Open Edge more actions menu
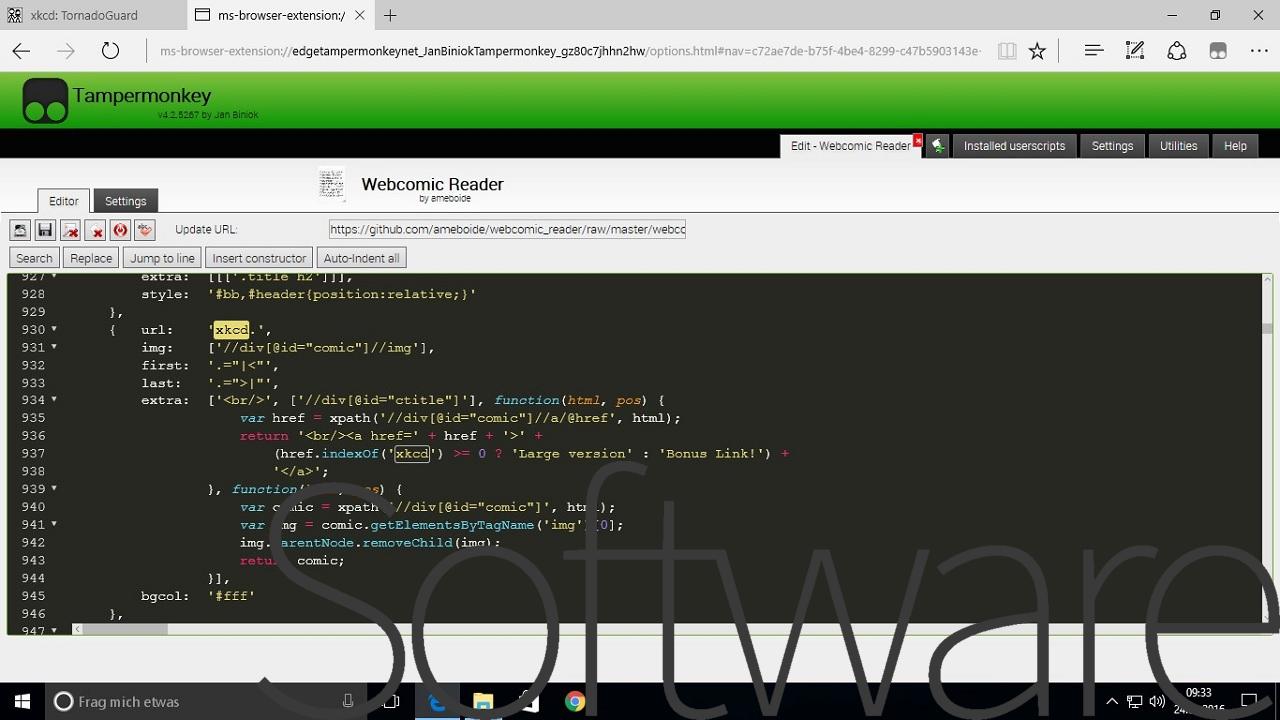This screenshot has width=1280, height=720. (x=1259, y=51)
